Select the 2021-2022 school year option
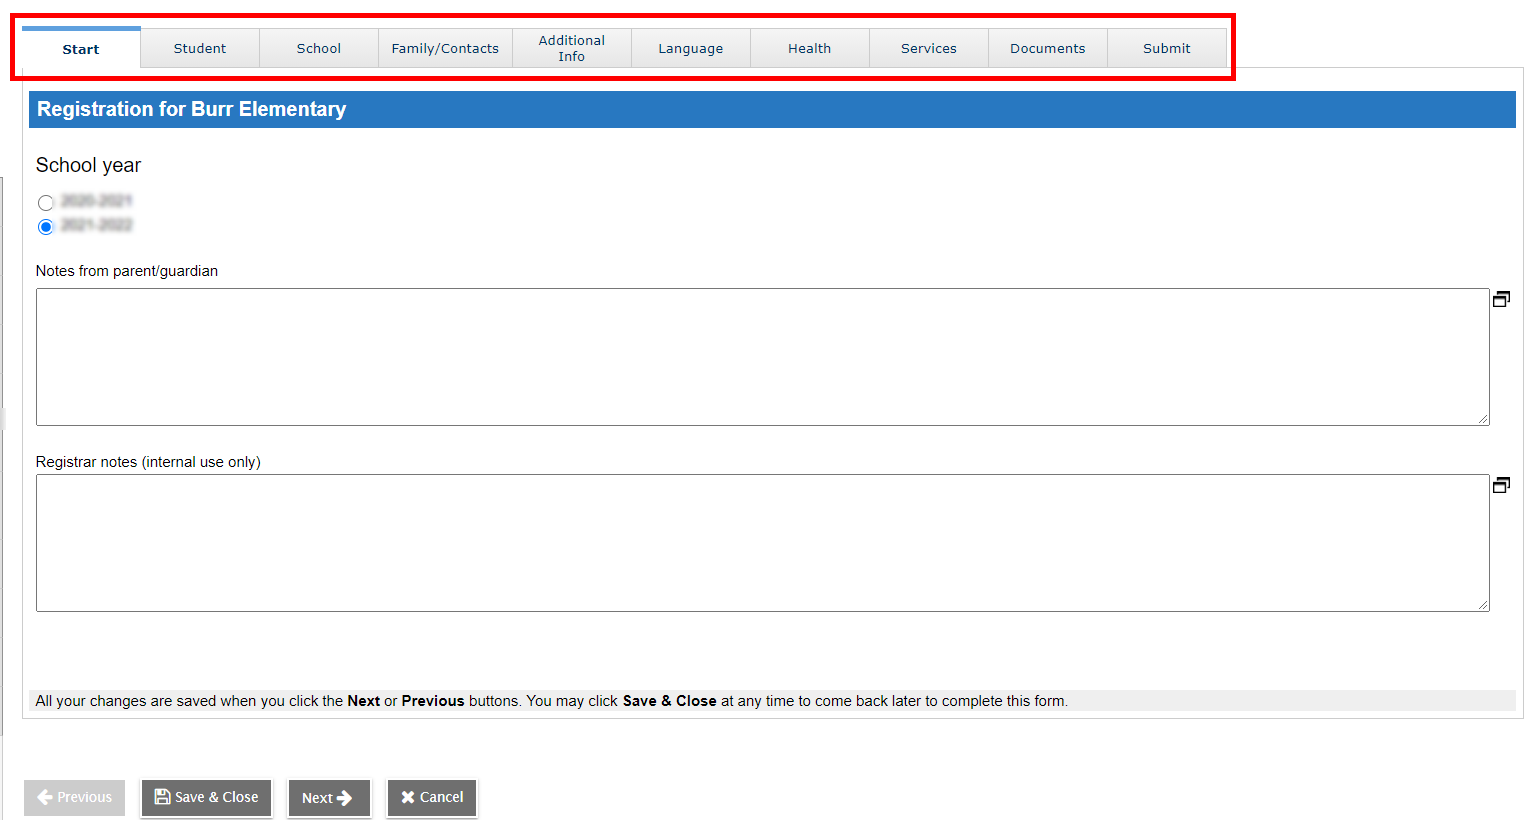 pyautogui.click(x=45, y=226)
